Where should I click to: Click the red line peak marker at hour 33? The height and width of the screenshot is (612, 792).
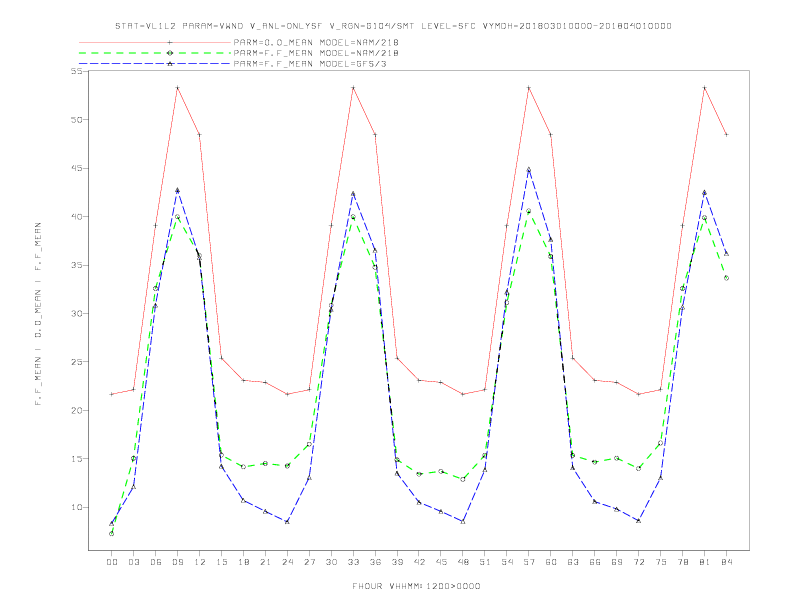[353, 88]
